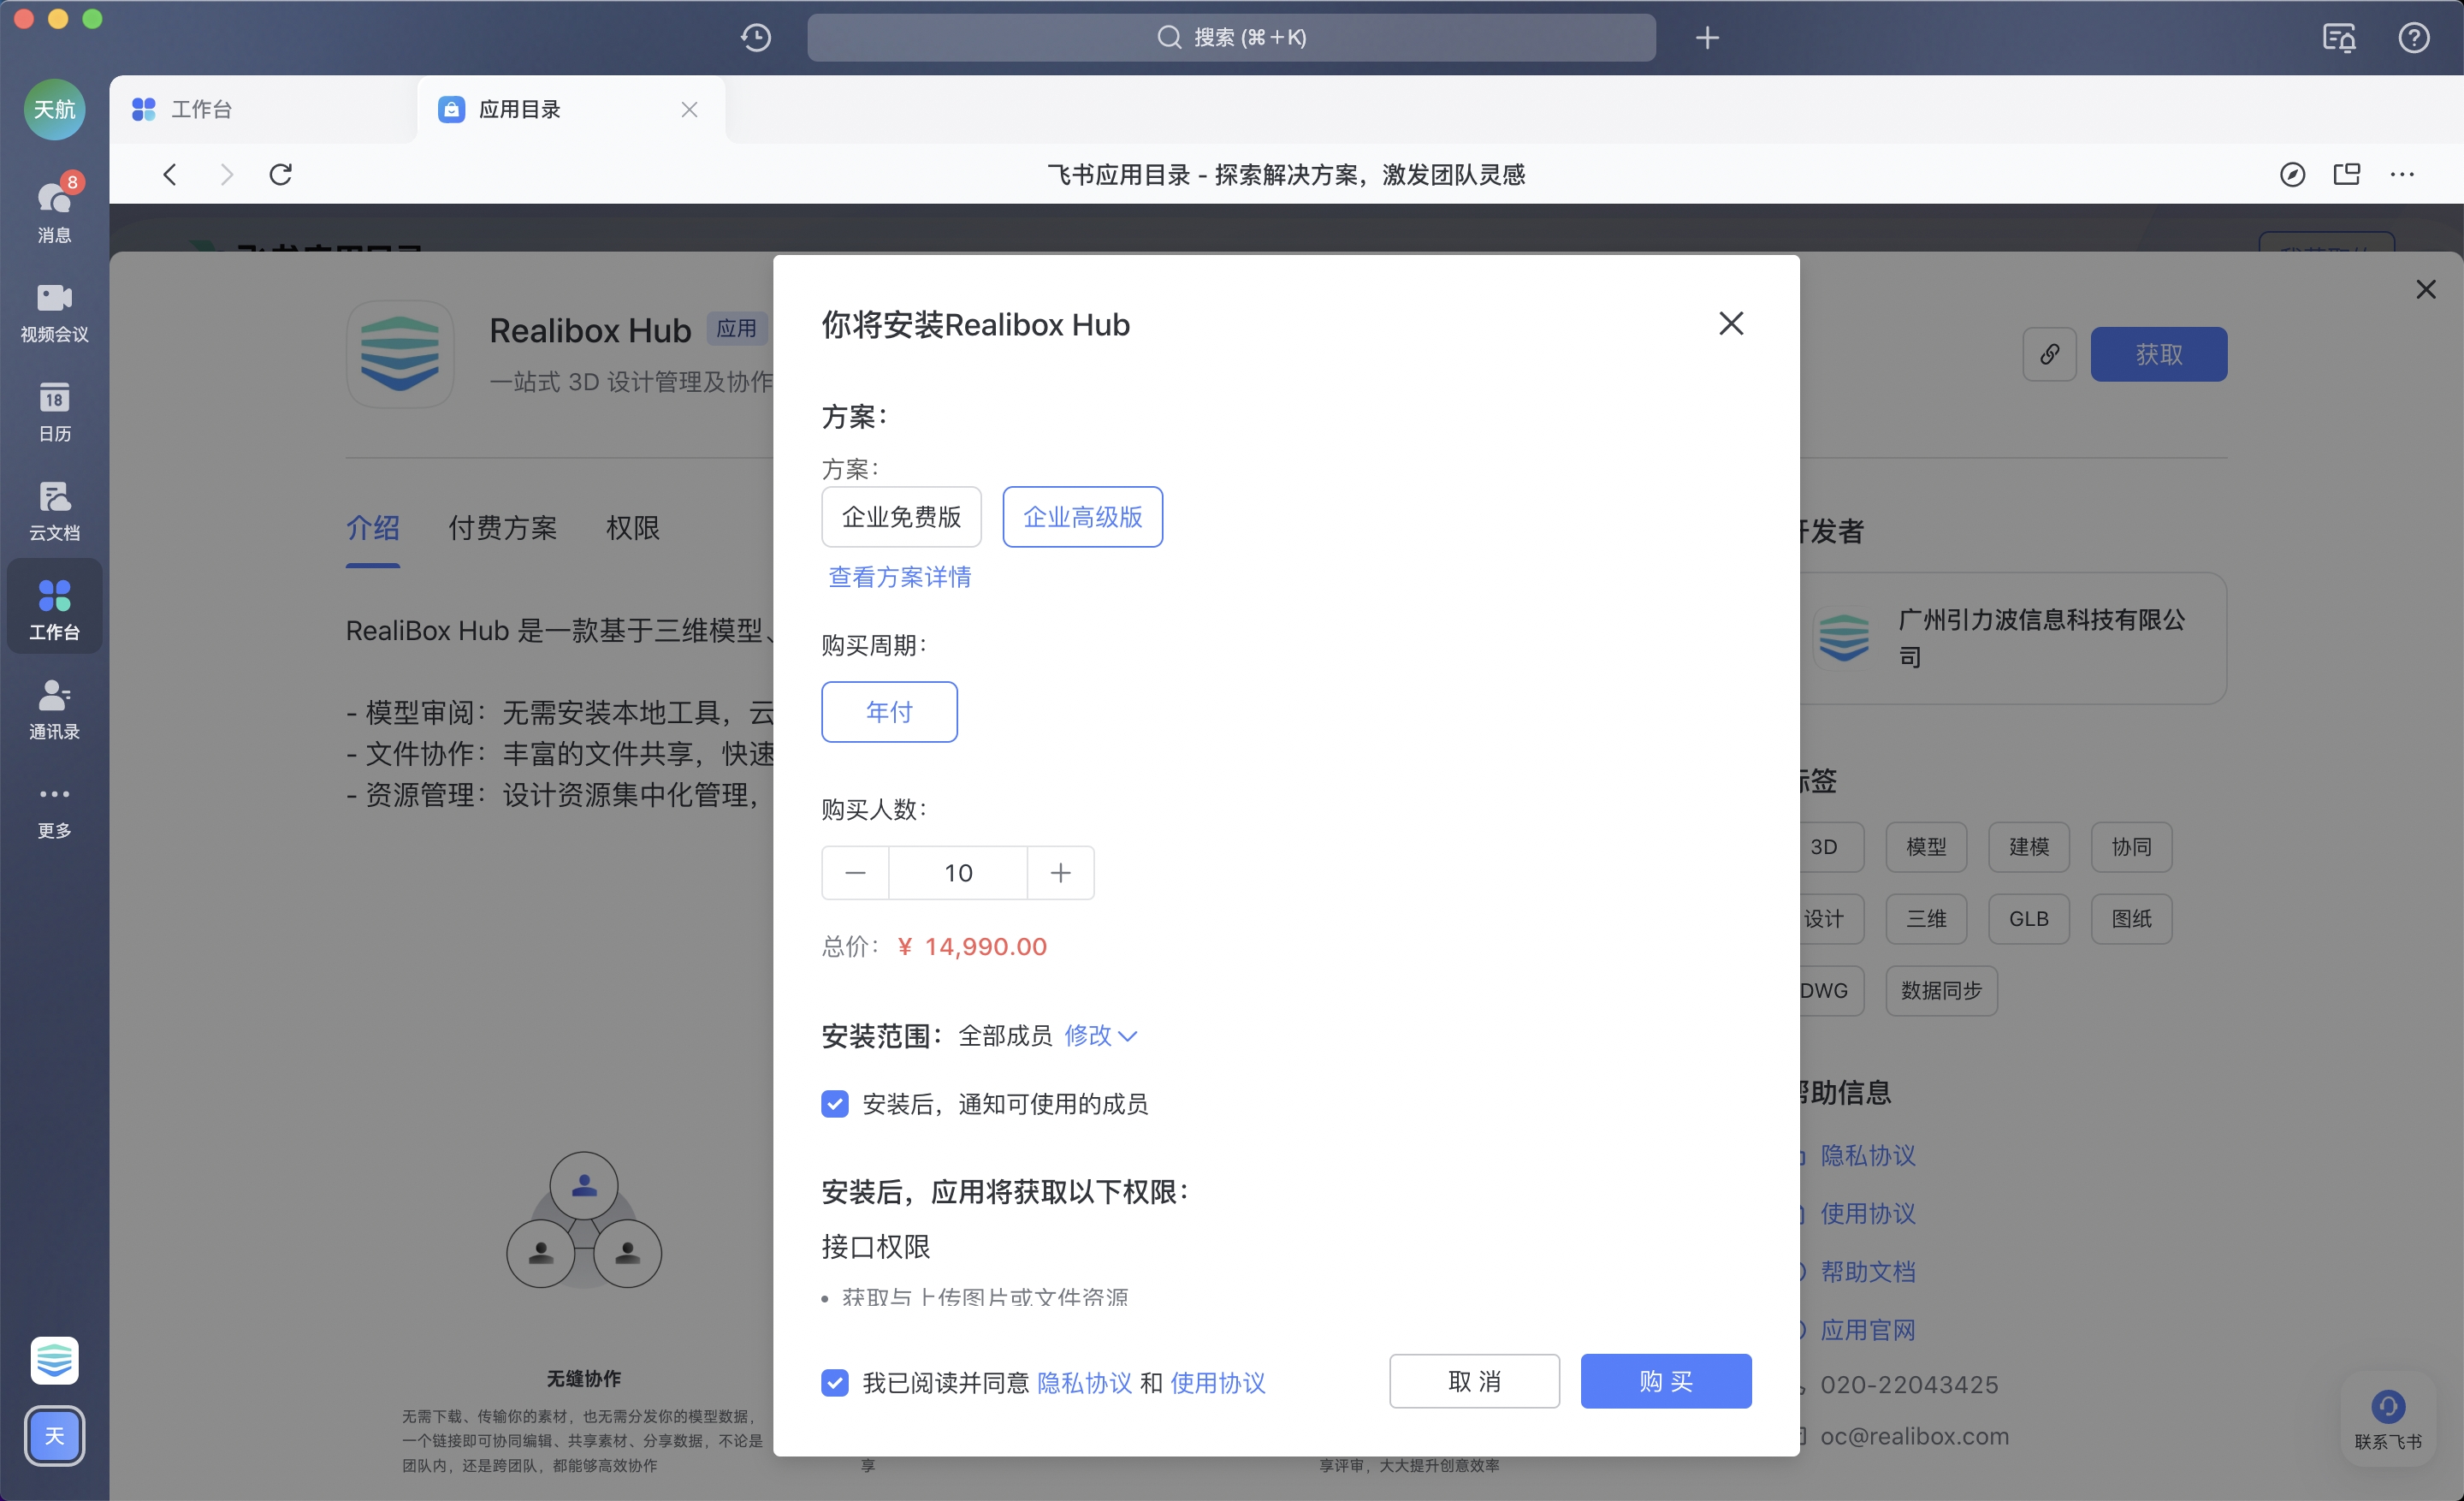The width and height of the screenshot is (2464, 1501).
Task: Close the 应用目录 tab
Action: pyautogui.click(x=689, y=109)
